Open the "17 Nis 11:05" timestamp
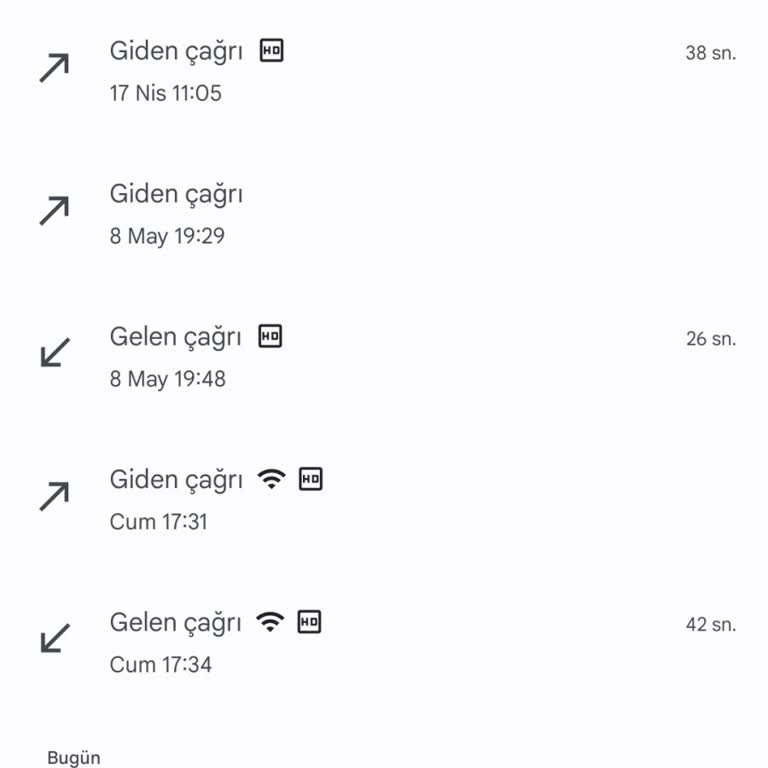The width and height of the screenshot is (768, 768). pyautogui.click(x=165, y=94)
